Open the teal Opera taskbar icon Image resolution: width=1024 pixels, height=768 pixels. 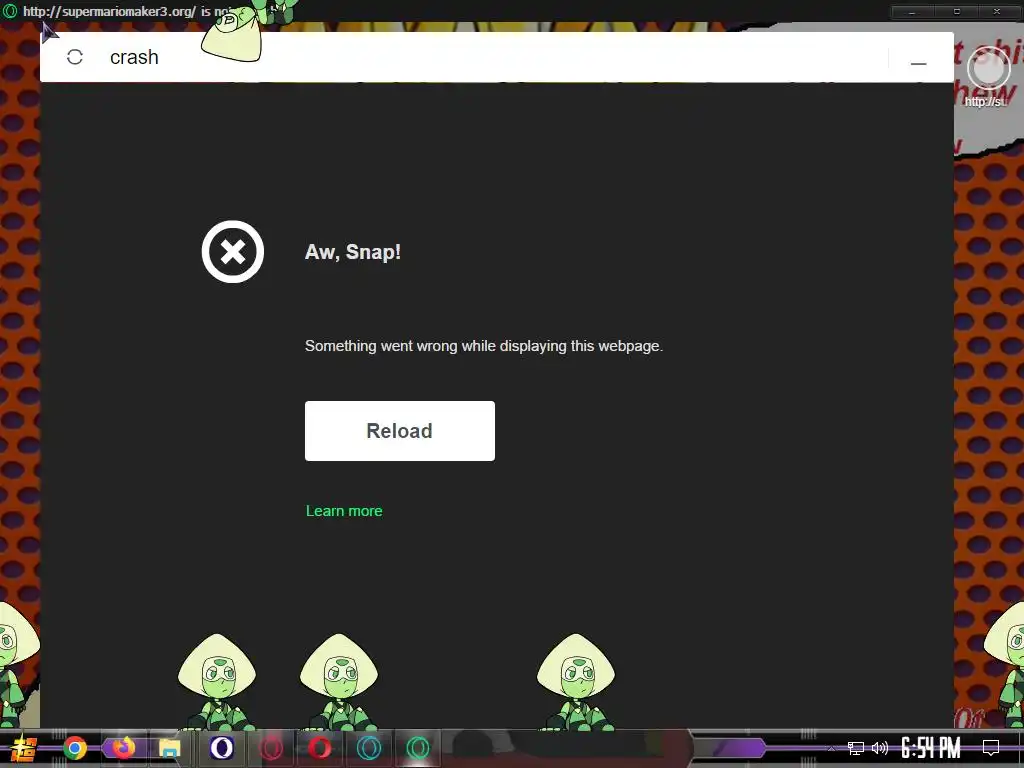click(369, 748)
